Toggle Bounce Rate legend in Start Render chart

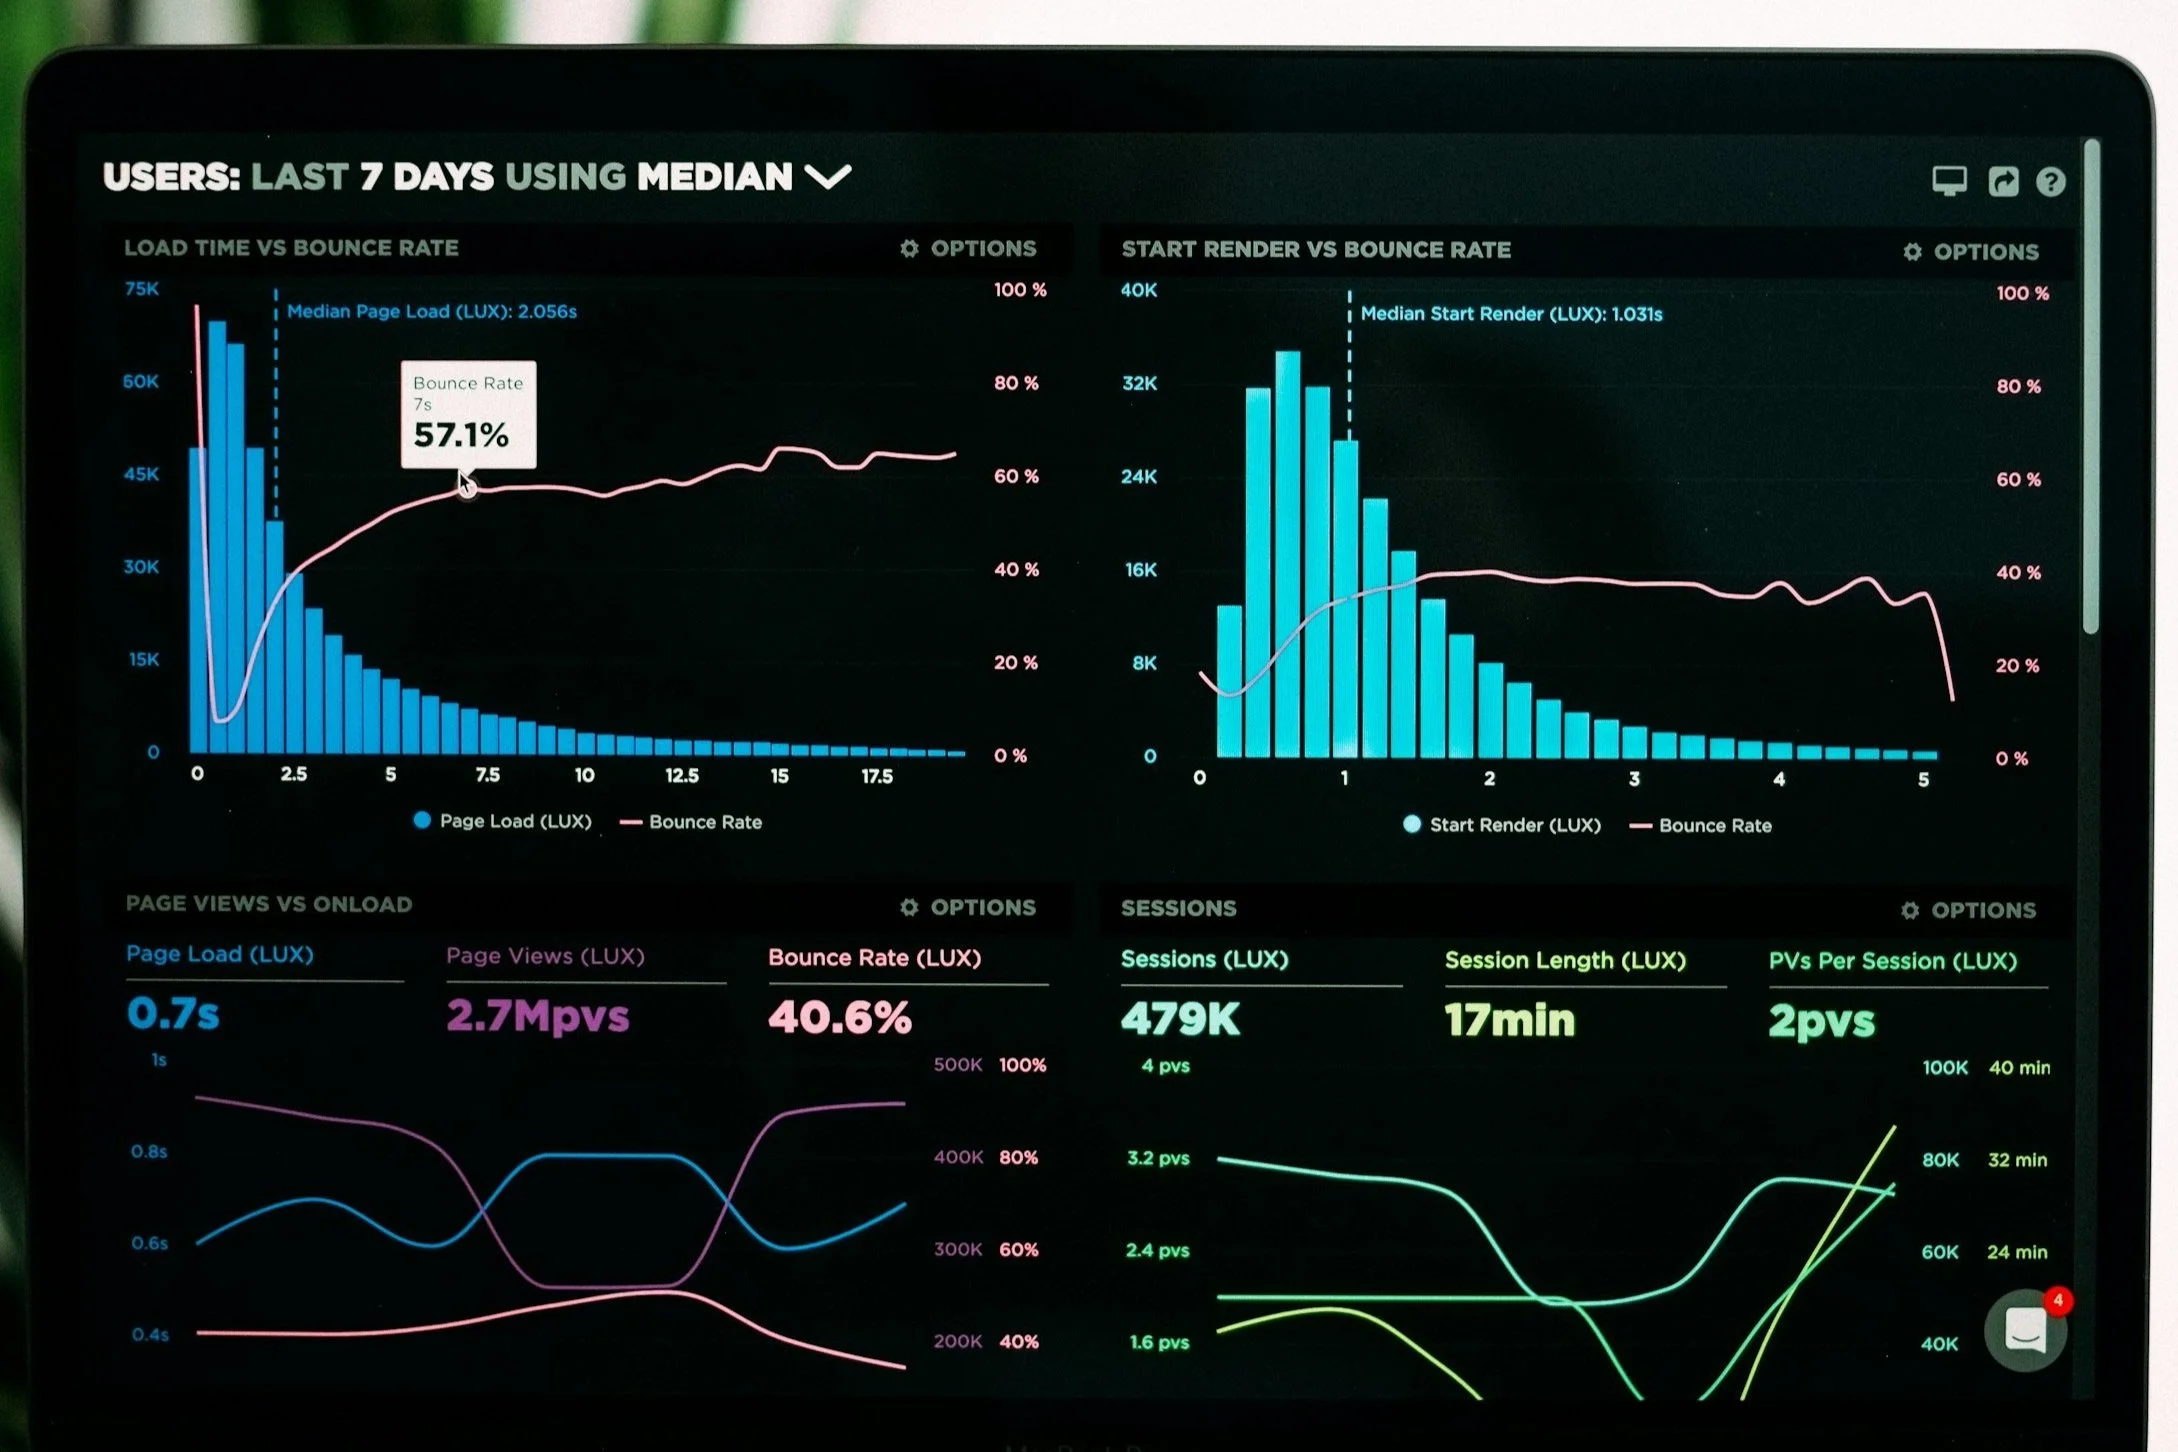tap(1701, 826)
